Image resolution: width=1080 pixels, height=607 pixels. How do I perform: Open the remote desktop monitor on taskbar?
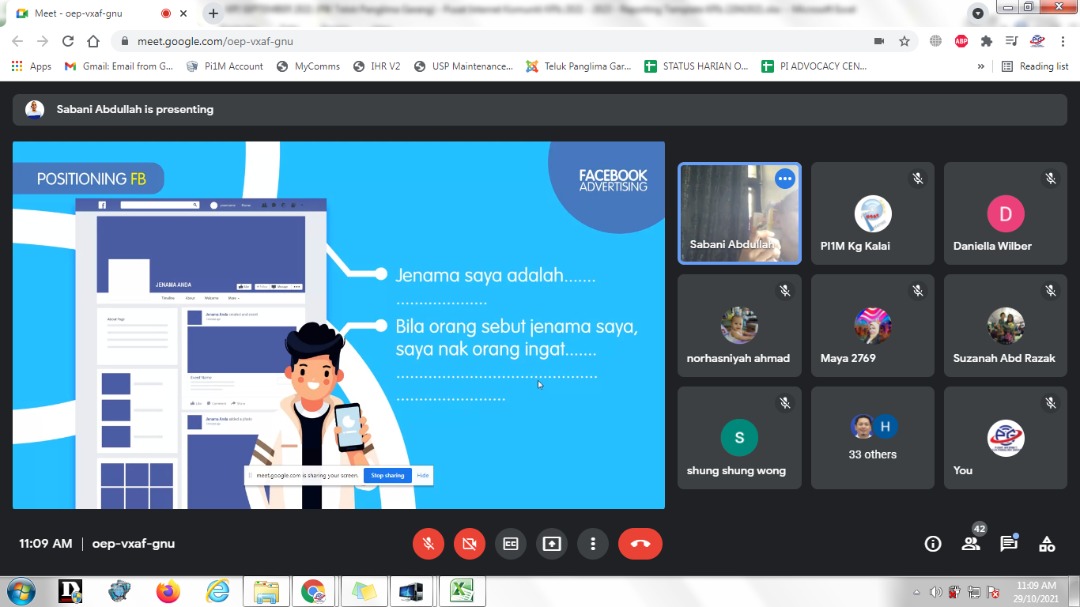click(x=411, y=591)
